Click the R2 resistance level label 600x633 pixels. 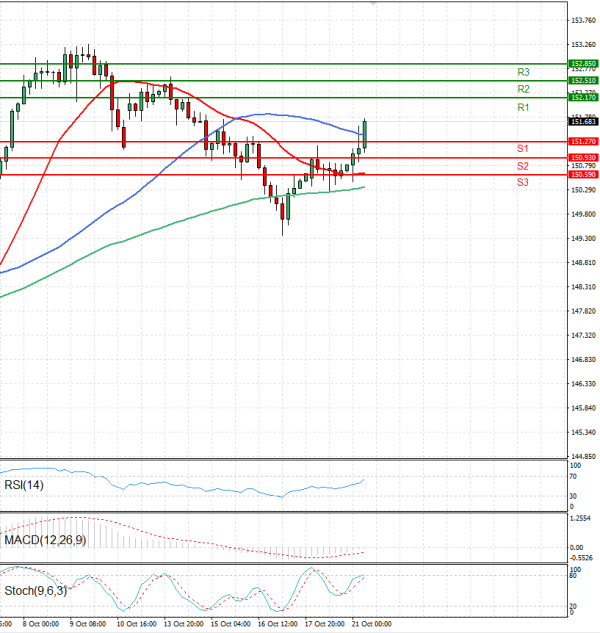(x=523, y=90)
